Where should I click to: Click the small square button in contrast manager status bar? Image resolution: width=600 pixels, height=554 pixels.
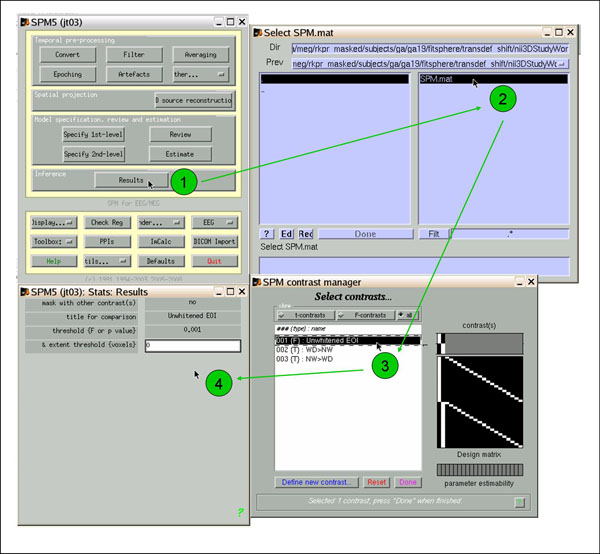[519, 502]
